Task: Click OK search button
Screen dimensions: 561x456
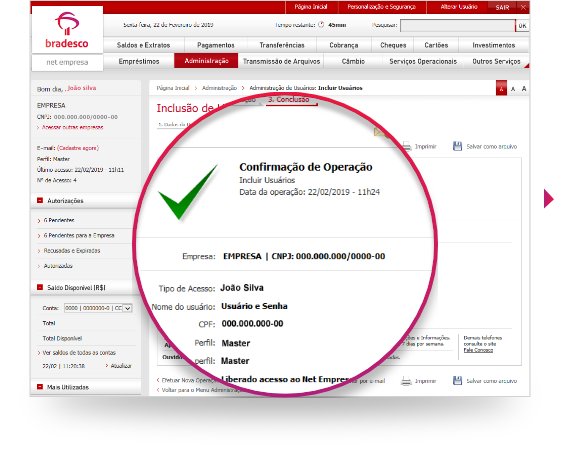Action: tap(522, 26)
